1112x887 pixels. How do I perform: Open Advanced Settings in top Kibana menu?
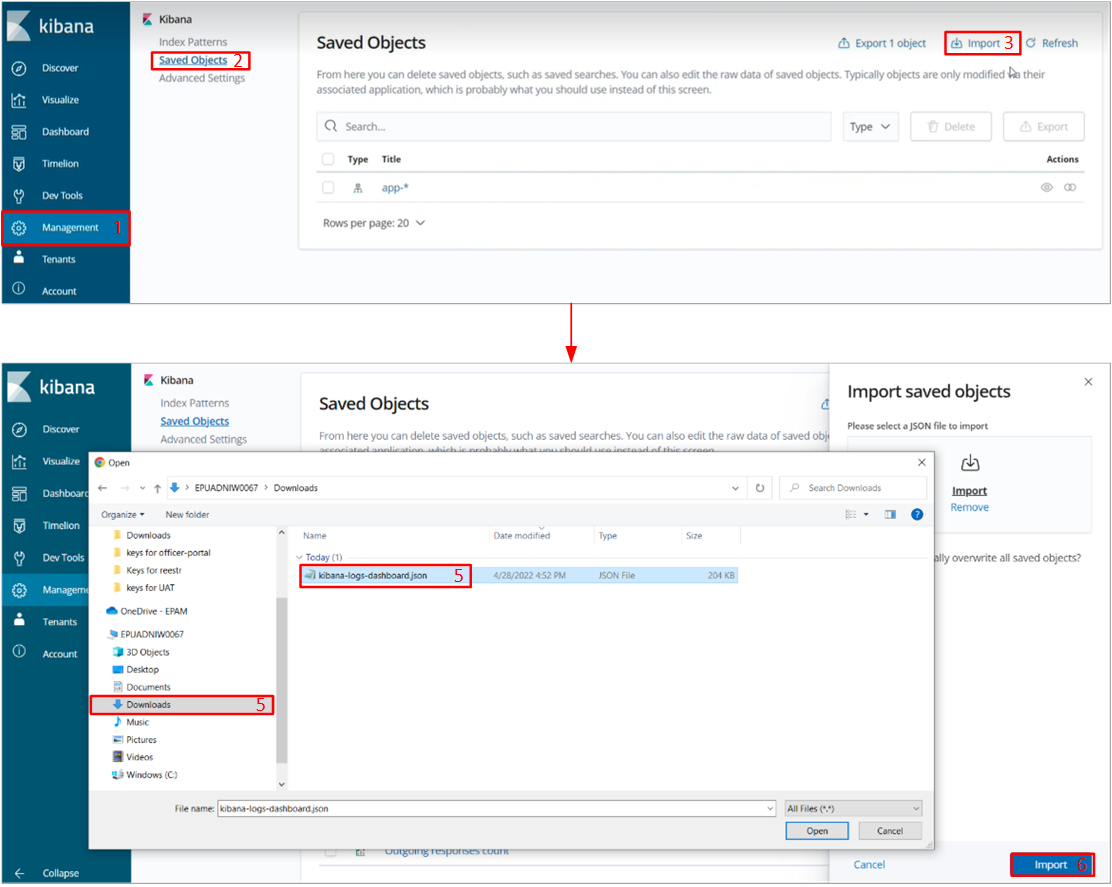coord(201,78)
